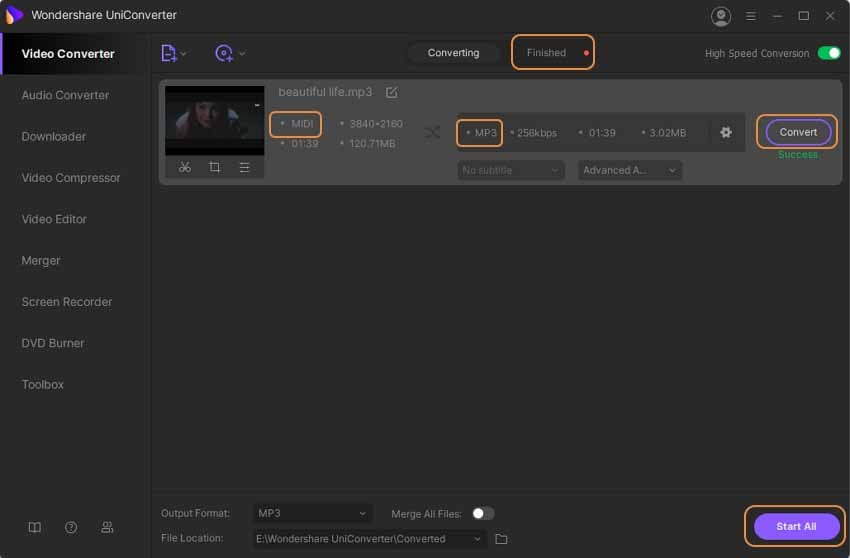Open the Video Editor section

54,219
